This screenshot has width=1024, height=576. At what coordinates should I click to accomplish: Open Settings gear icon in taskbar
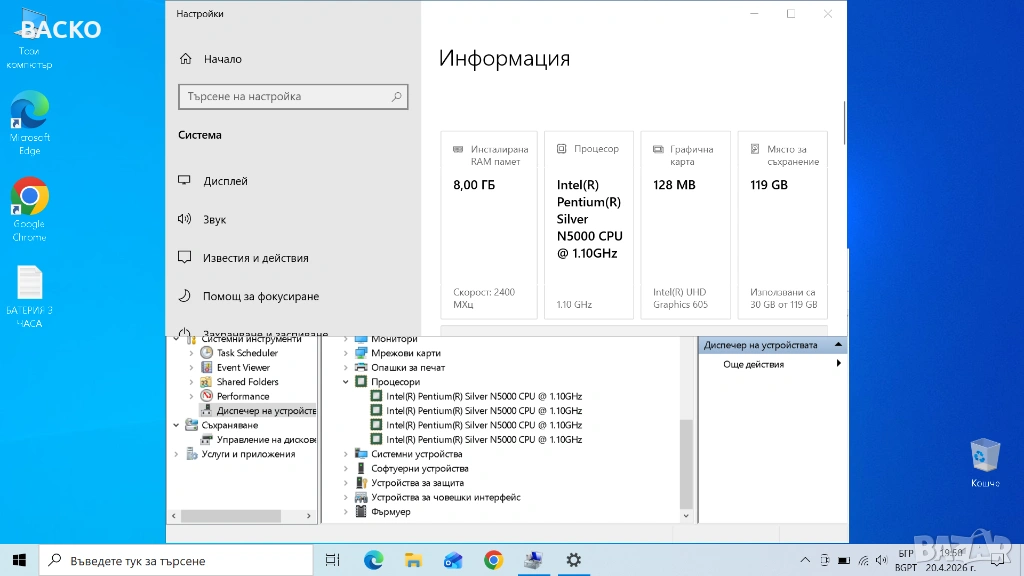[573, 560]
